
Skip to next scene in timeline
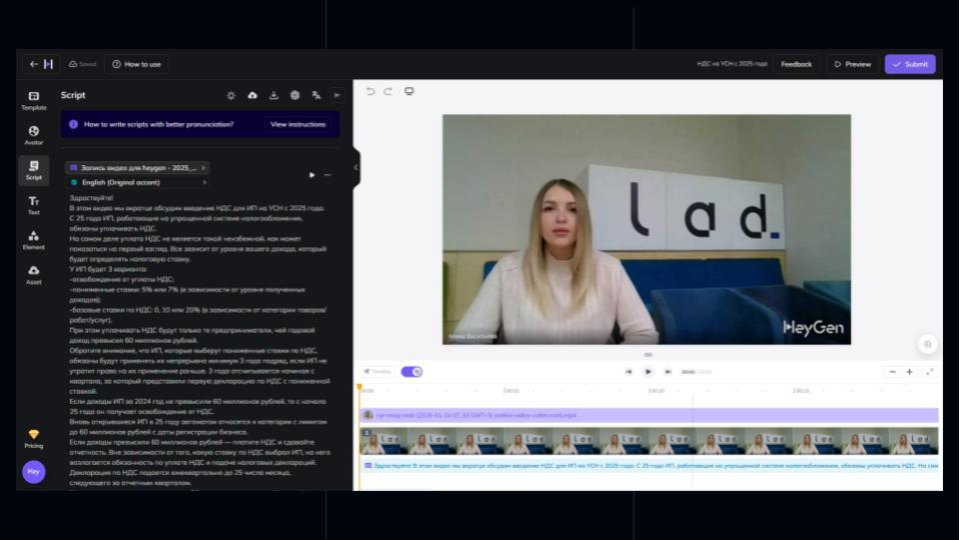668,372
